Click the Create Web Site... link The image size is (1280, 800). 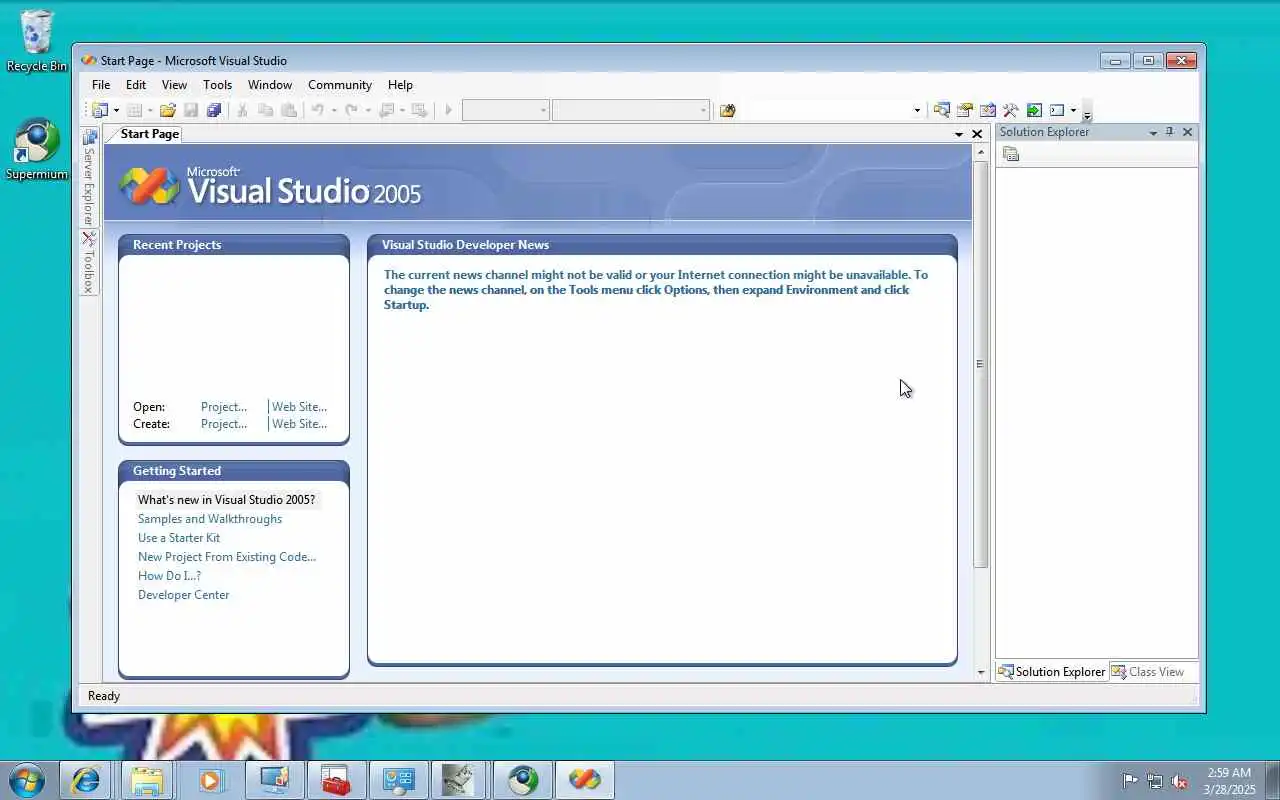coord(299,424)
